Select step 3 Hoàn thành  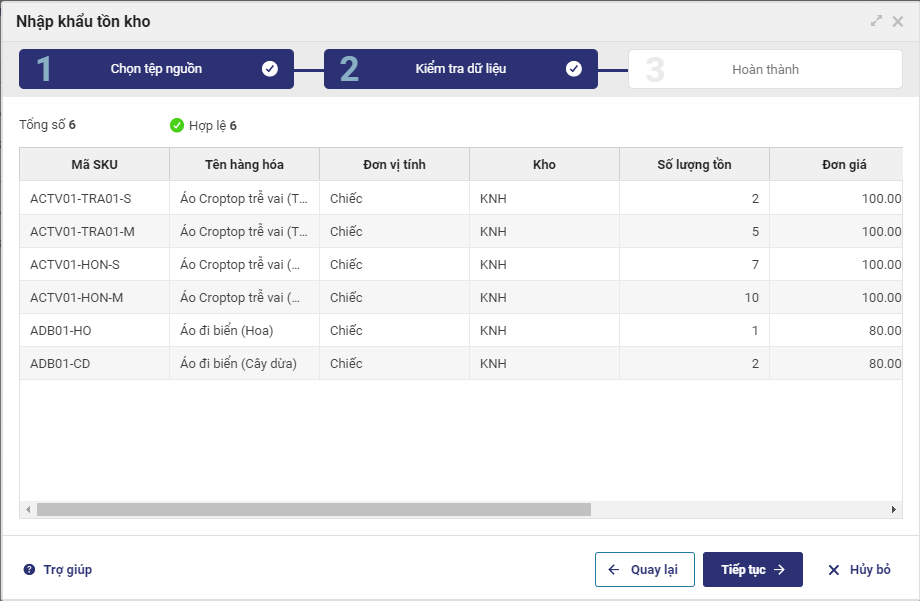pyautogui.click(x=765, y=69)
